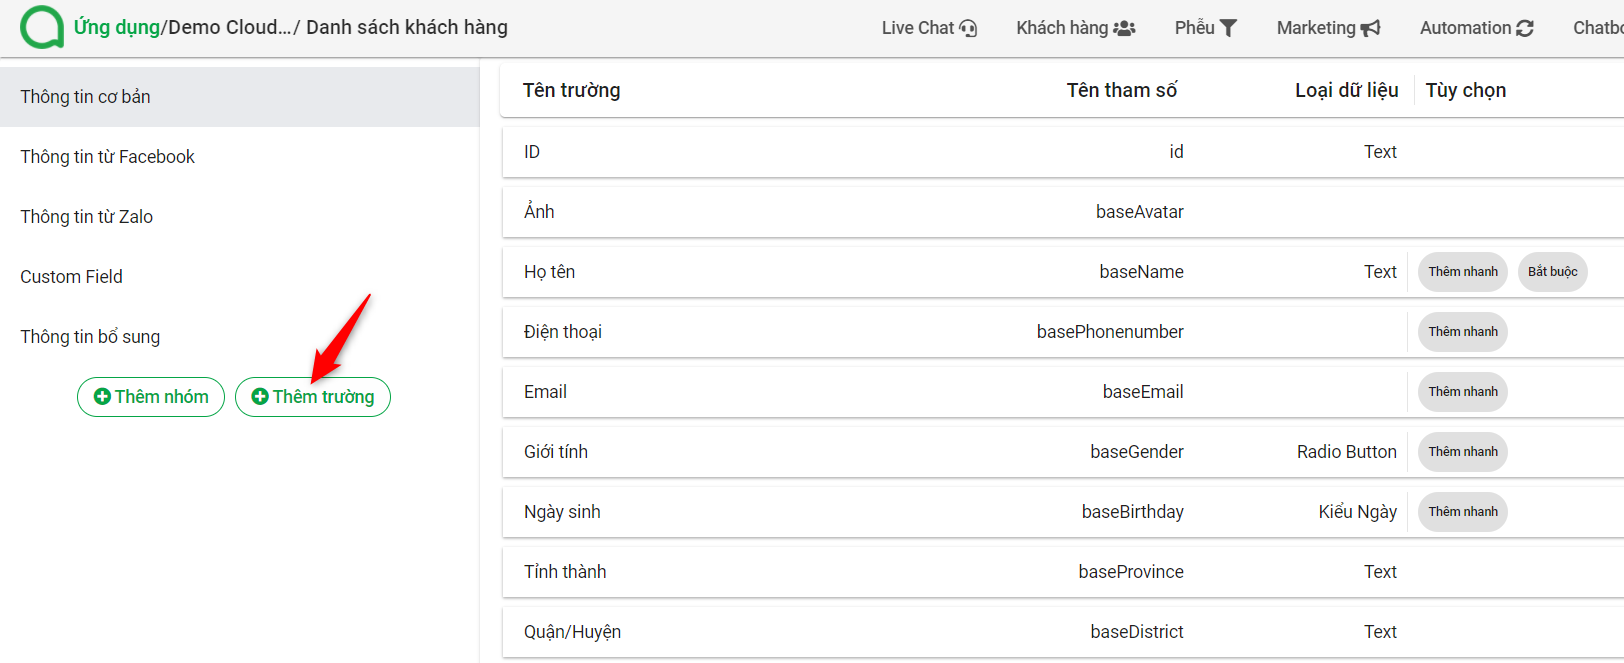Toggle Thêm nhanh for the Giới tính field

click(x=1463, y=452)
